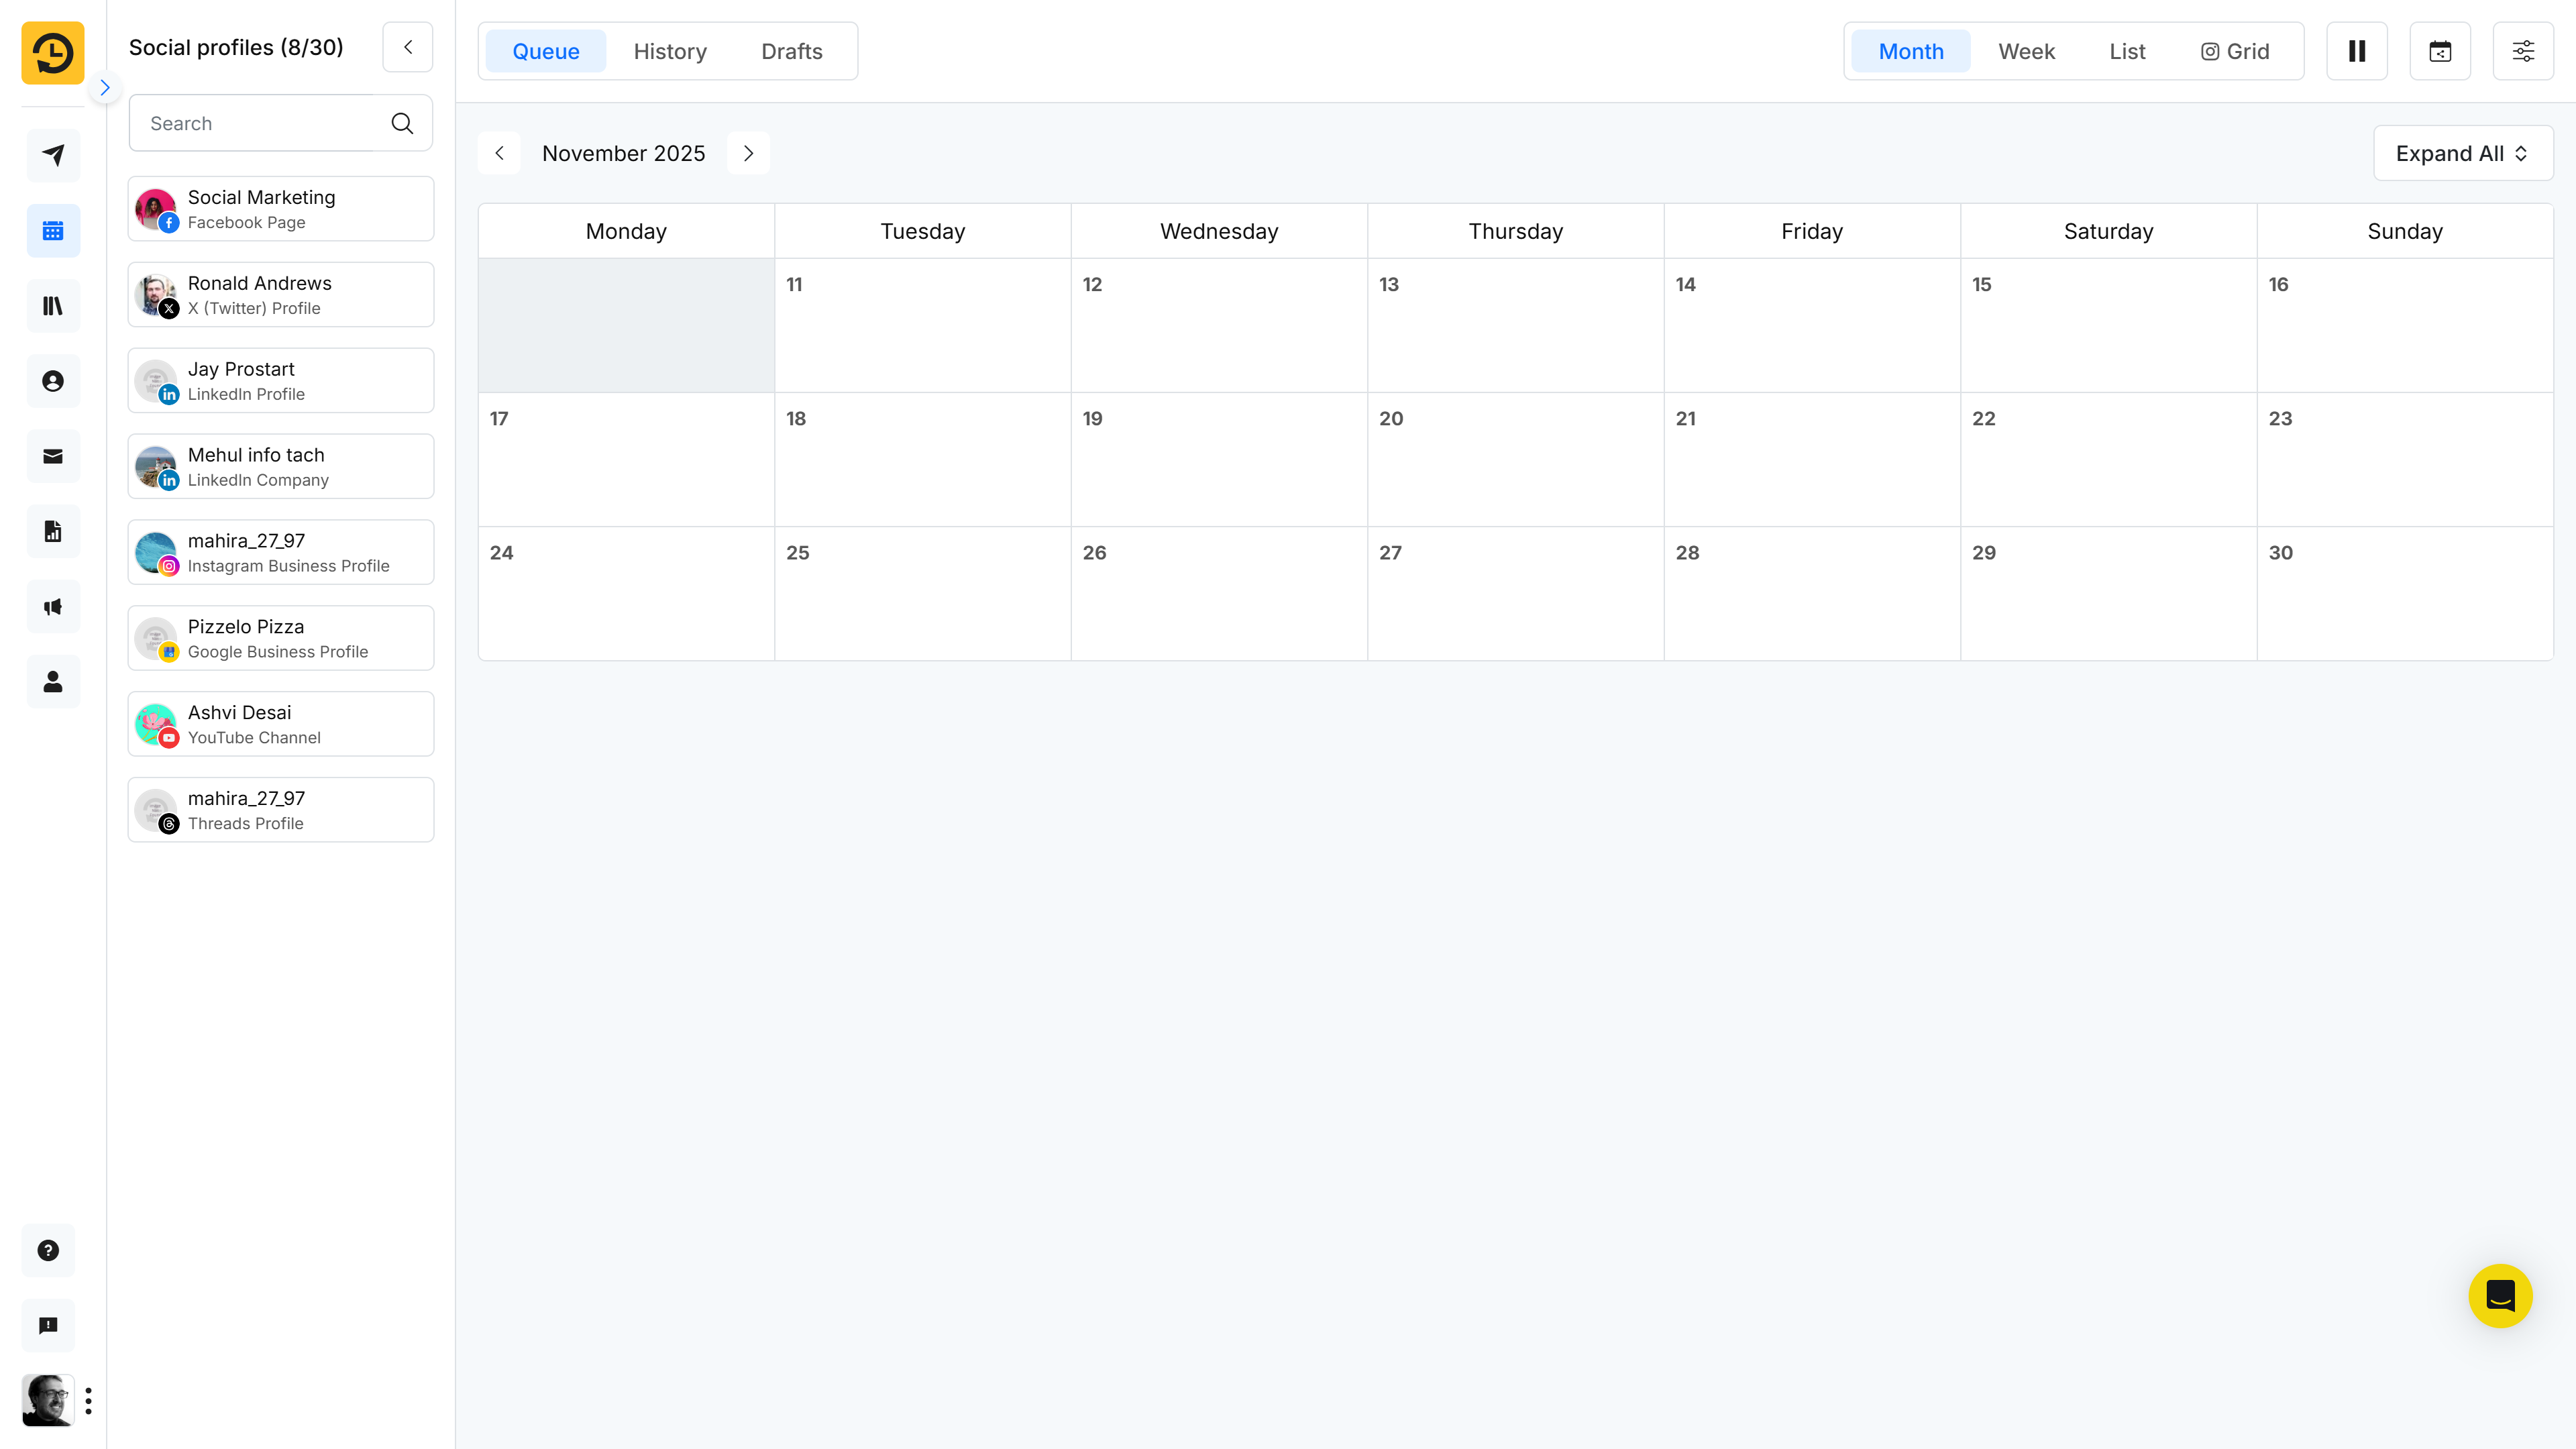Select Ashvi Desai YouTube Channel profile
Viewport: 2576px width, 1449px height.
pos(281,724)
